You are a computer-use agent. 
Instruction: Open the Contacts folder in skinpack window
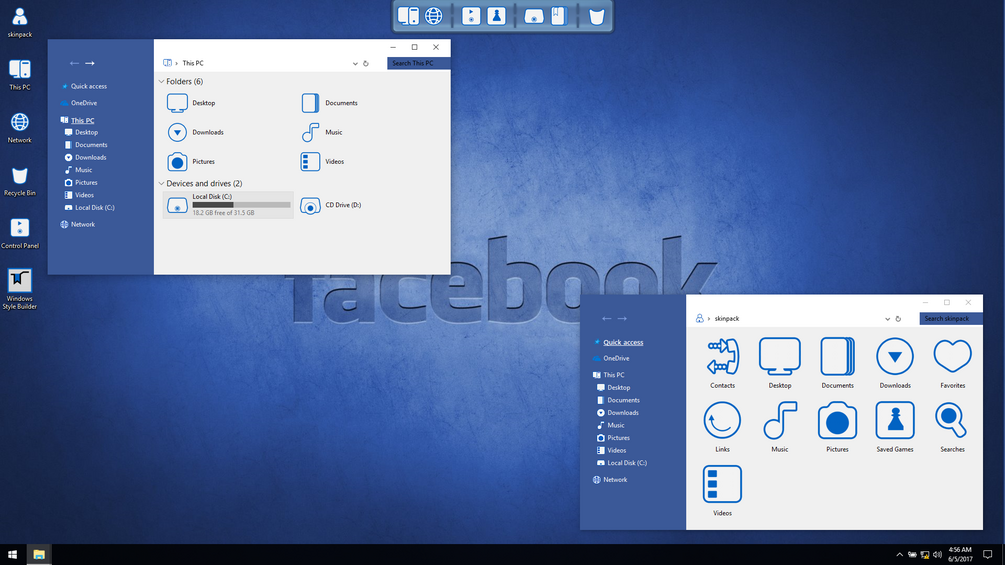click(722, 357)
